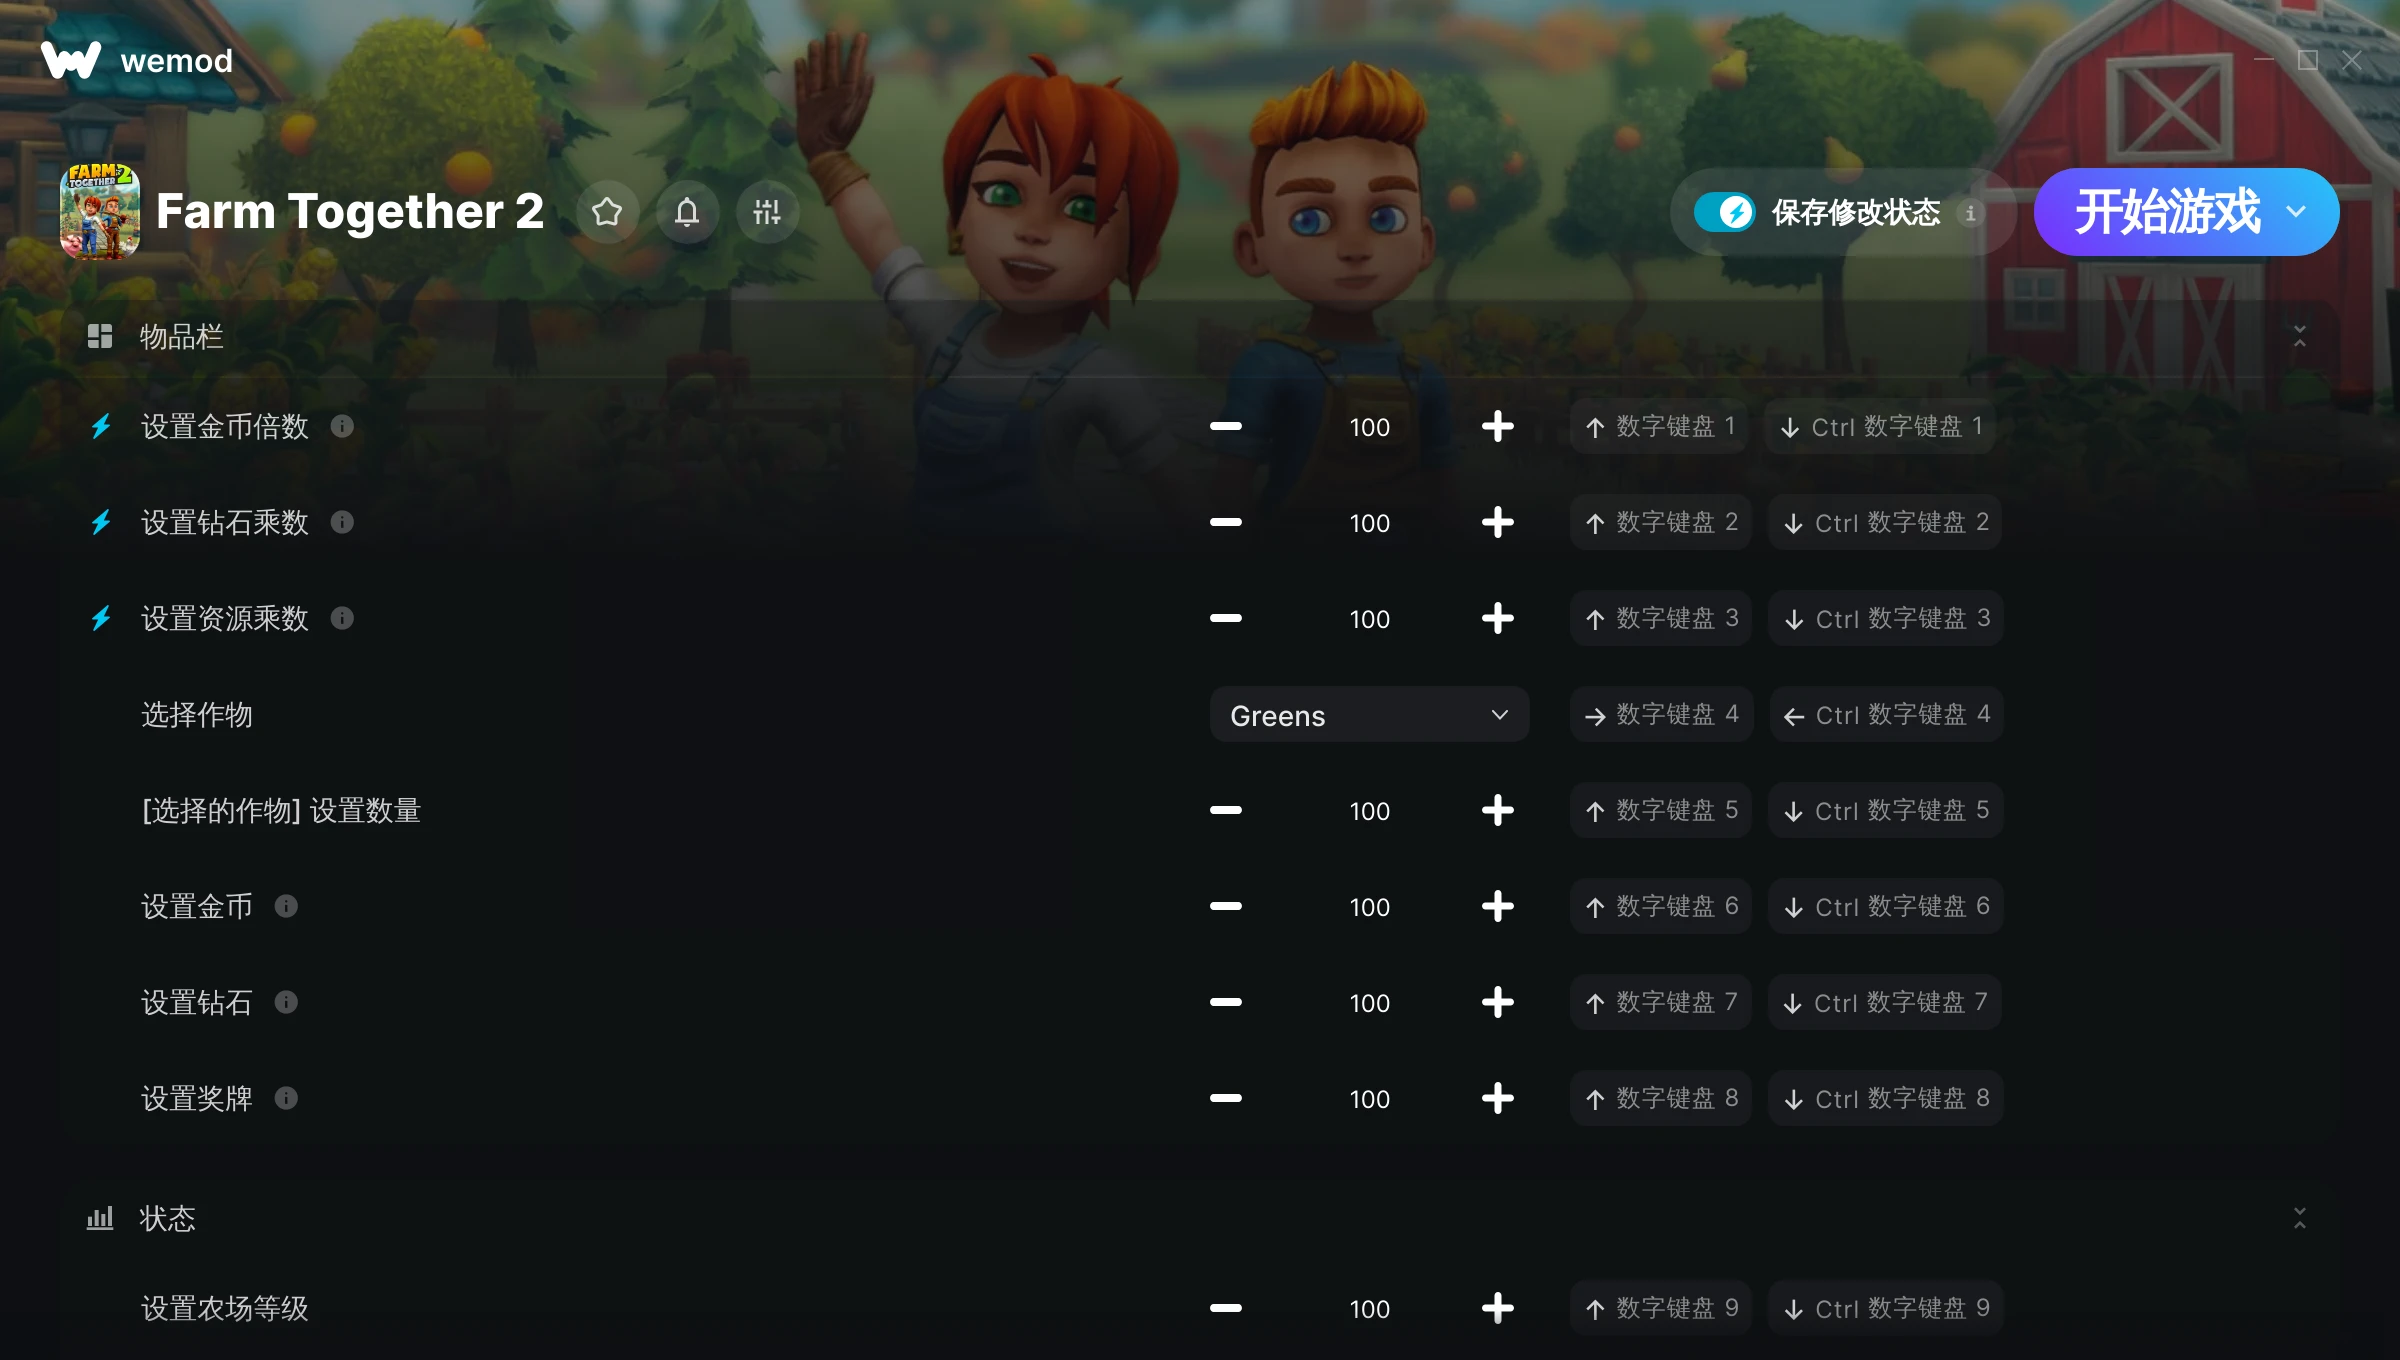Click the 开始游戏 button

pyautogui.click(x=2167, y=212)
